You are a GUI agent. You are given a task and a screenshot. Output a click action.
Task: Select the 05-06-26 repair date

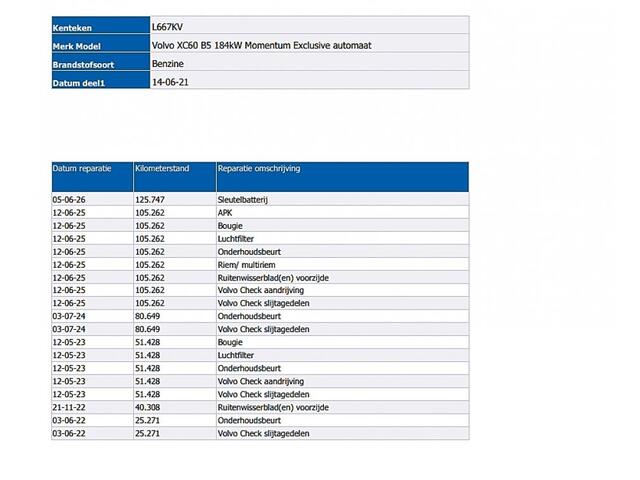click(x=69, y=200)
